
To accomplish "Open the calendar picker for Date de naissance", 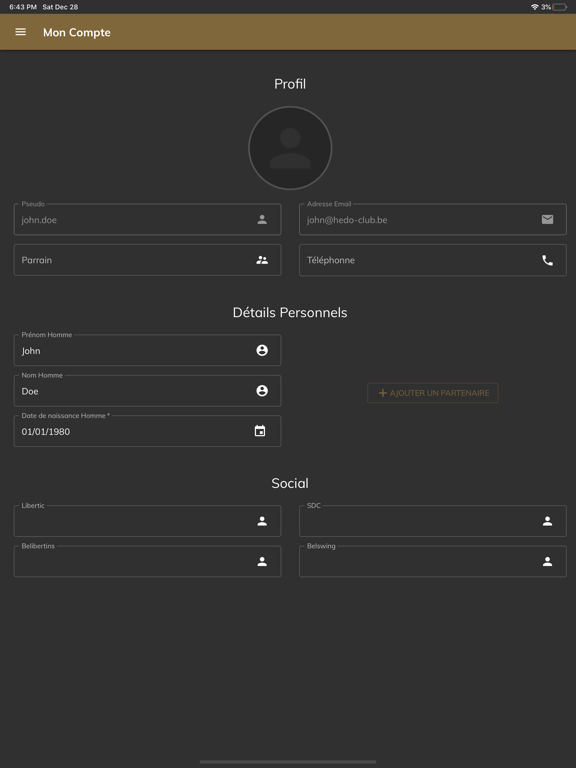I will 260,431.
